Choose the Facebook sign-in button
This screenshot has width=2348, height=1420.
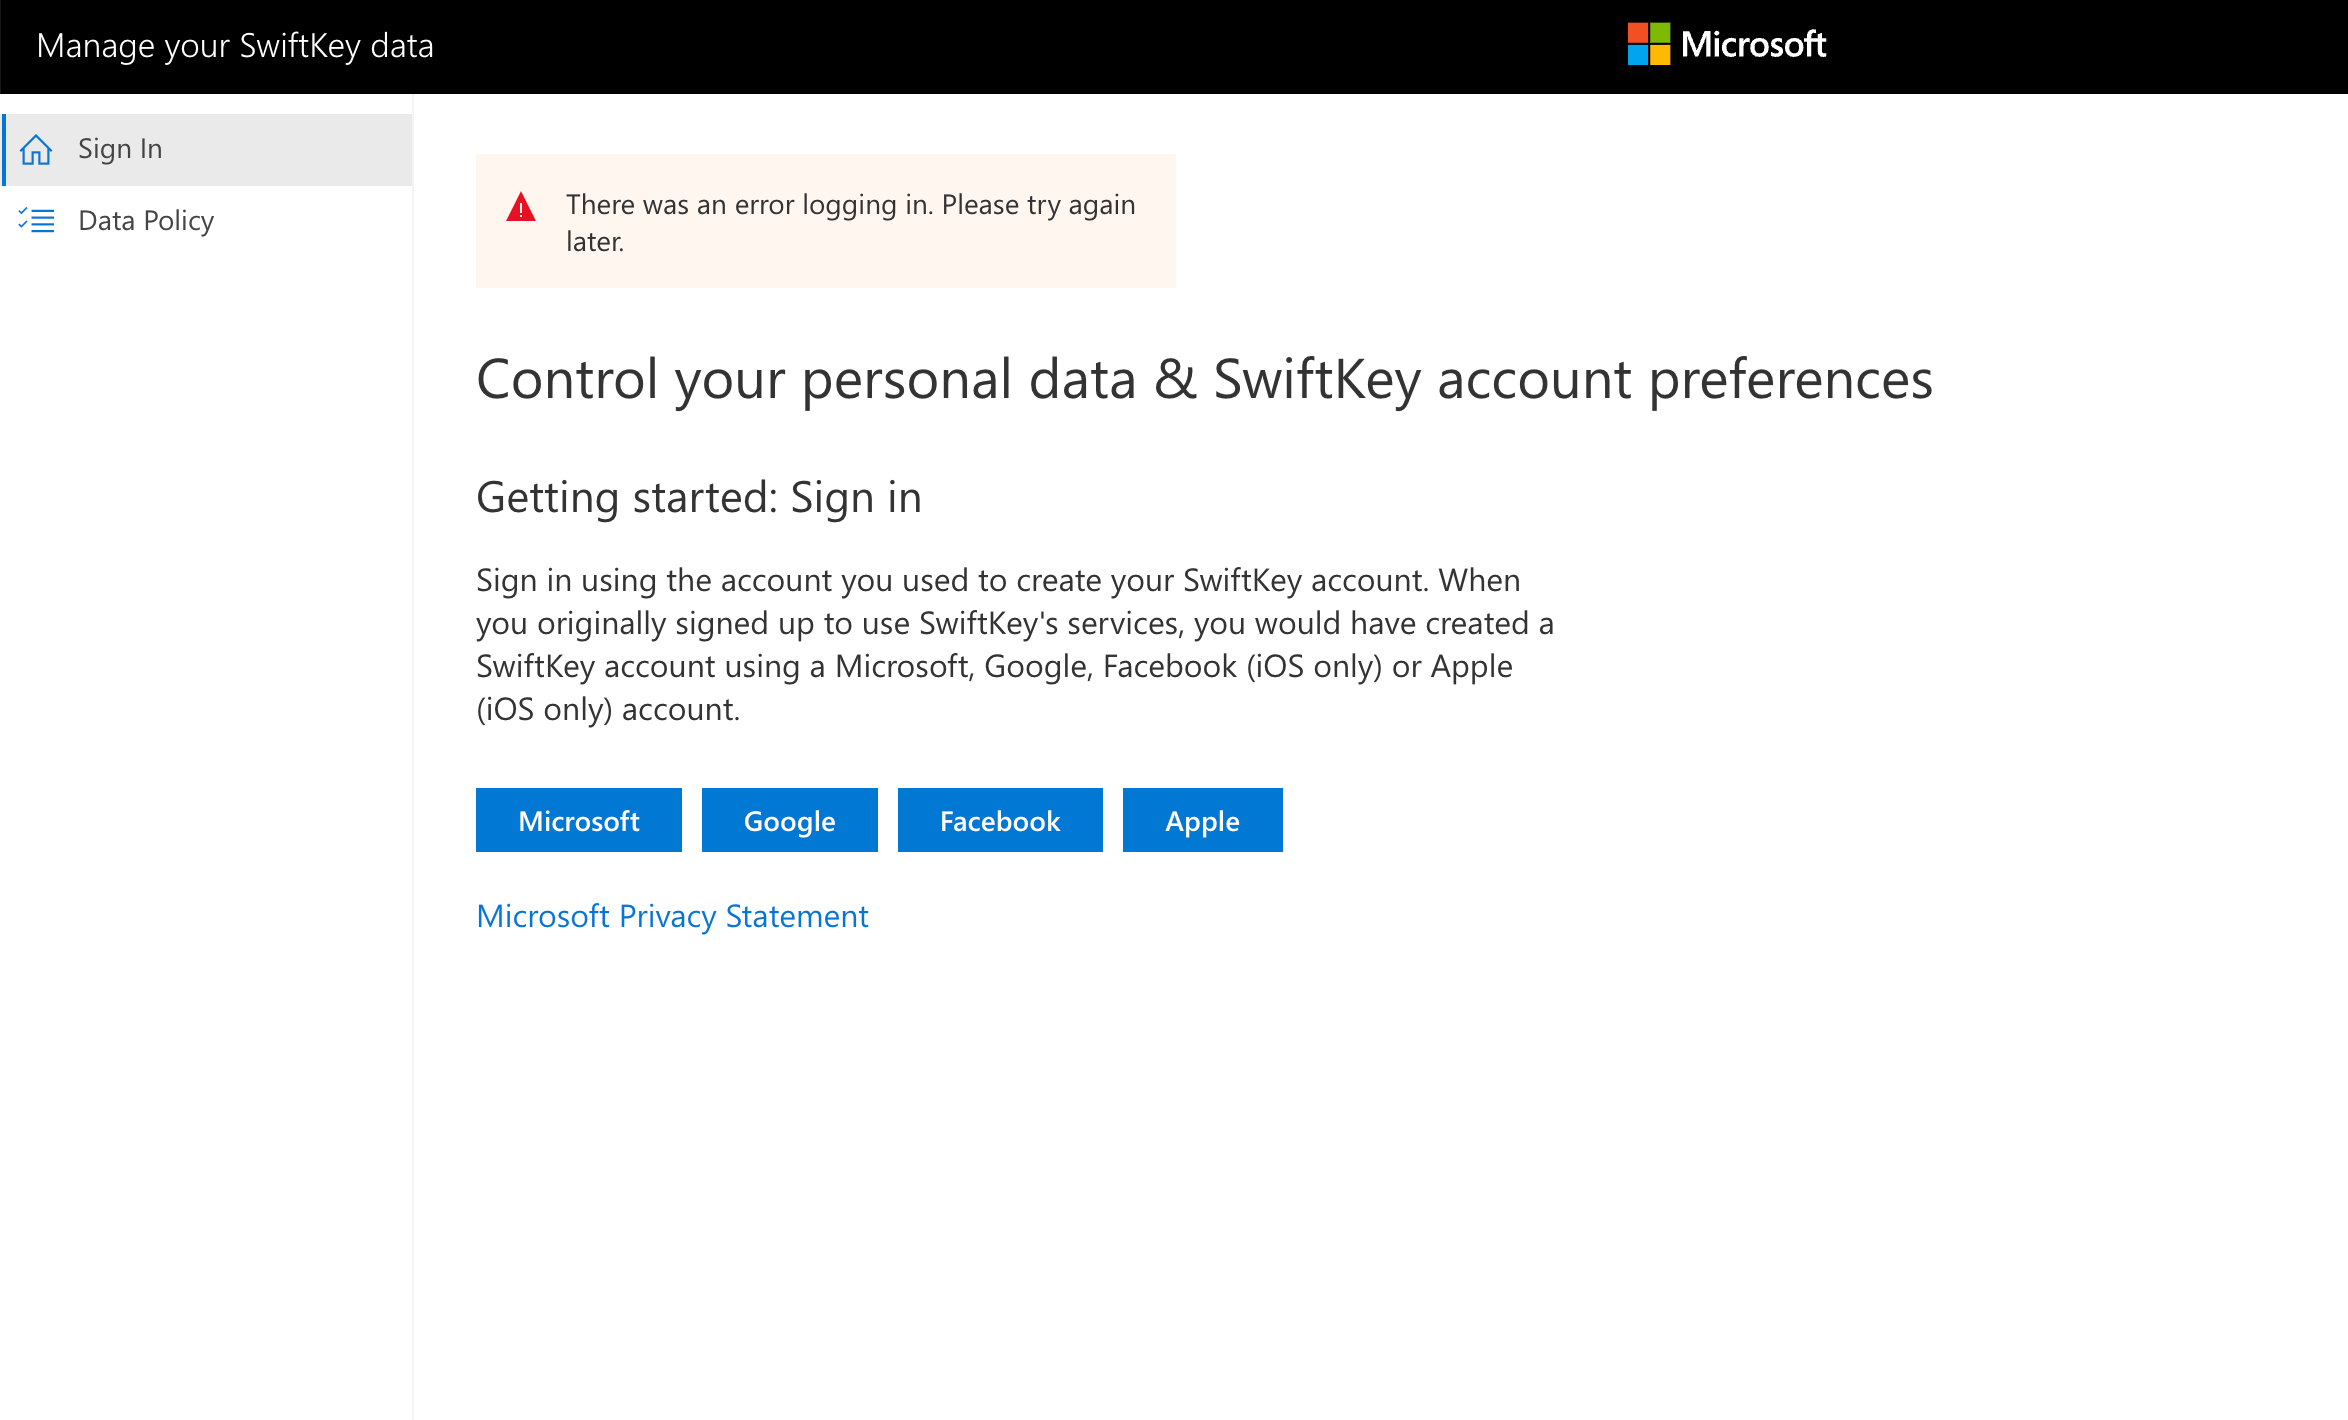click(999, 820)
